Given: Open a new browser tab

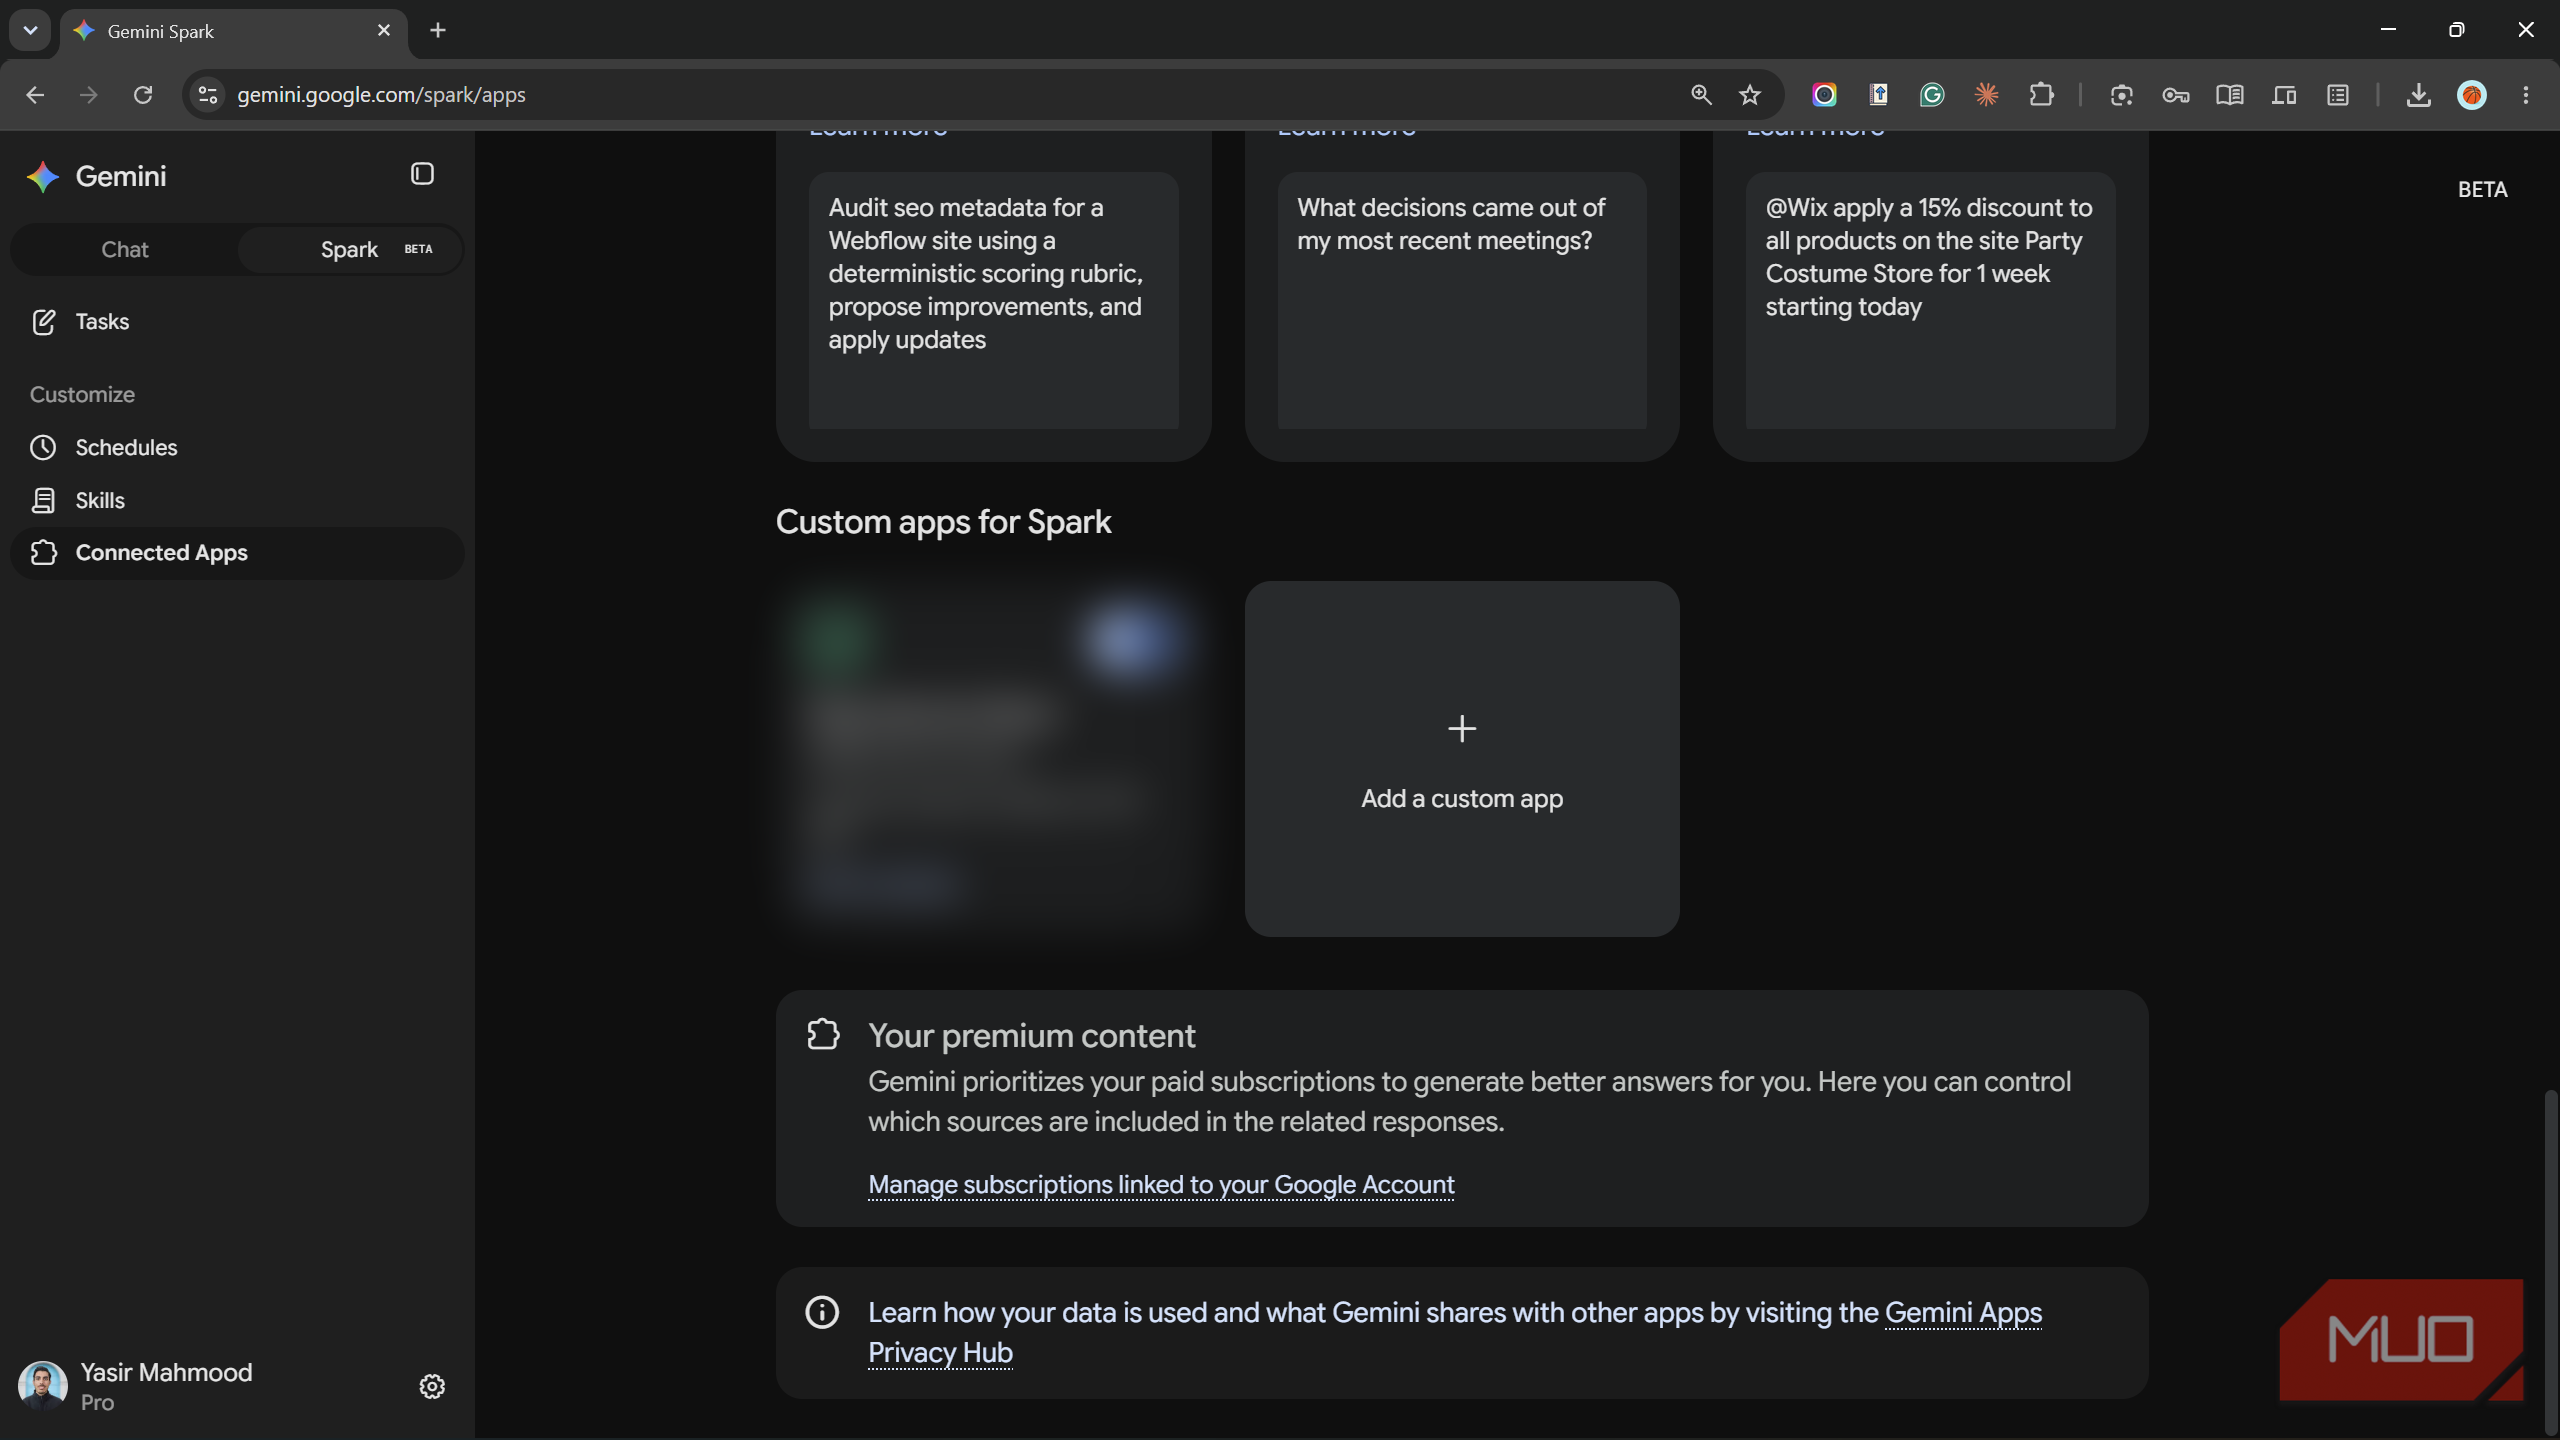Looking at the screenshot, I should tap(438, 30).
